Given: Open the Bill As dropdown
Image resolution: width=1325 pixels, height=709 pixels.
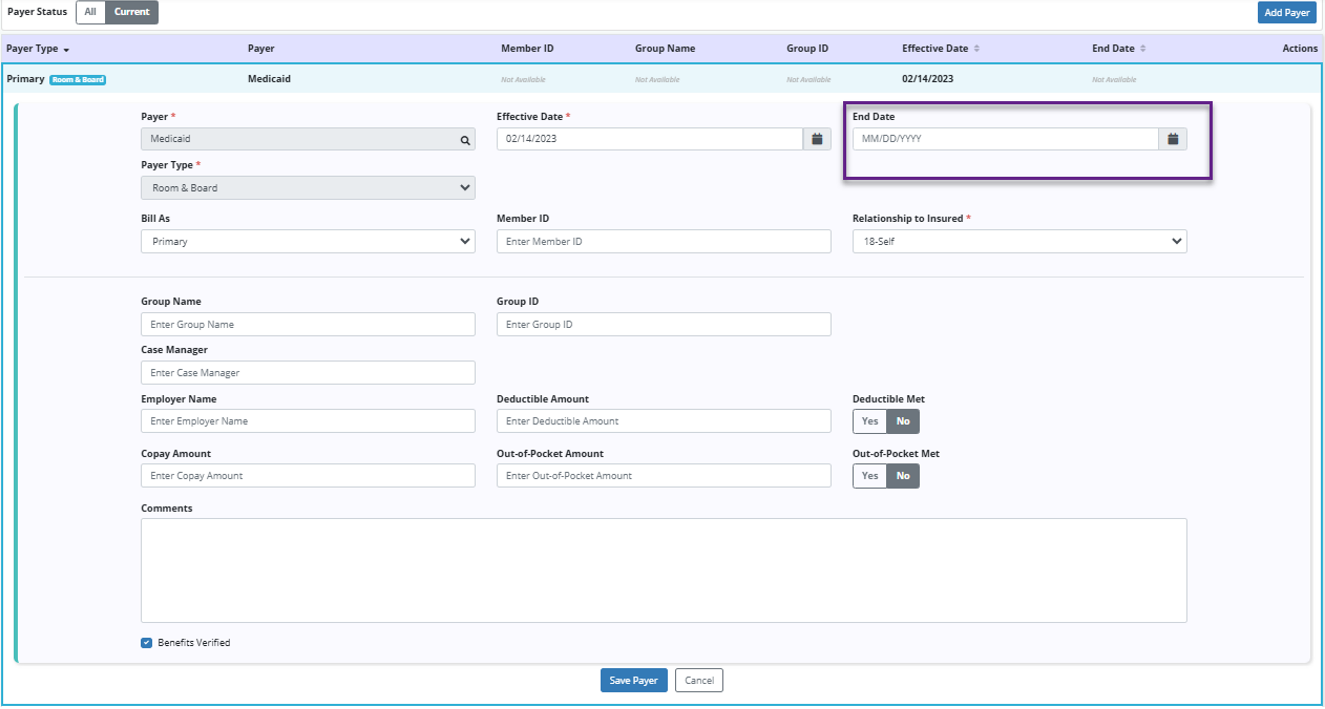Looking at the screenshot, I should pyautogui.click(x=308, y=242).
